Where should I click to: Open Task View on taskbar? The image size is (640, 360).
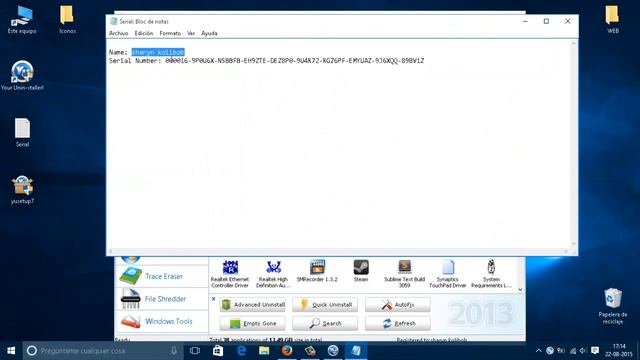[x=195, y=351]
